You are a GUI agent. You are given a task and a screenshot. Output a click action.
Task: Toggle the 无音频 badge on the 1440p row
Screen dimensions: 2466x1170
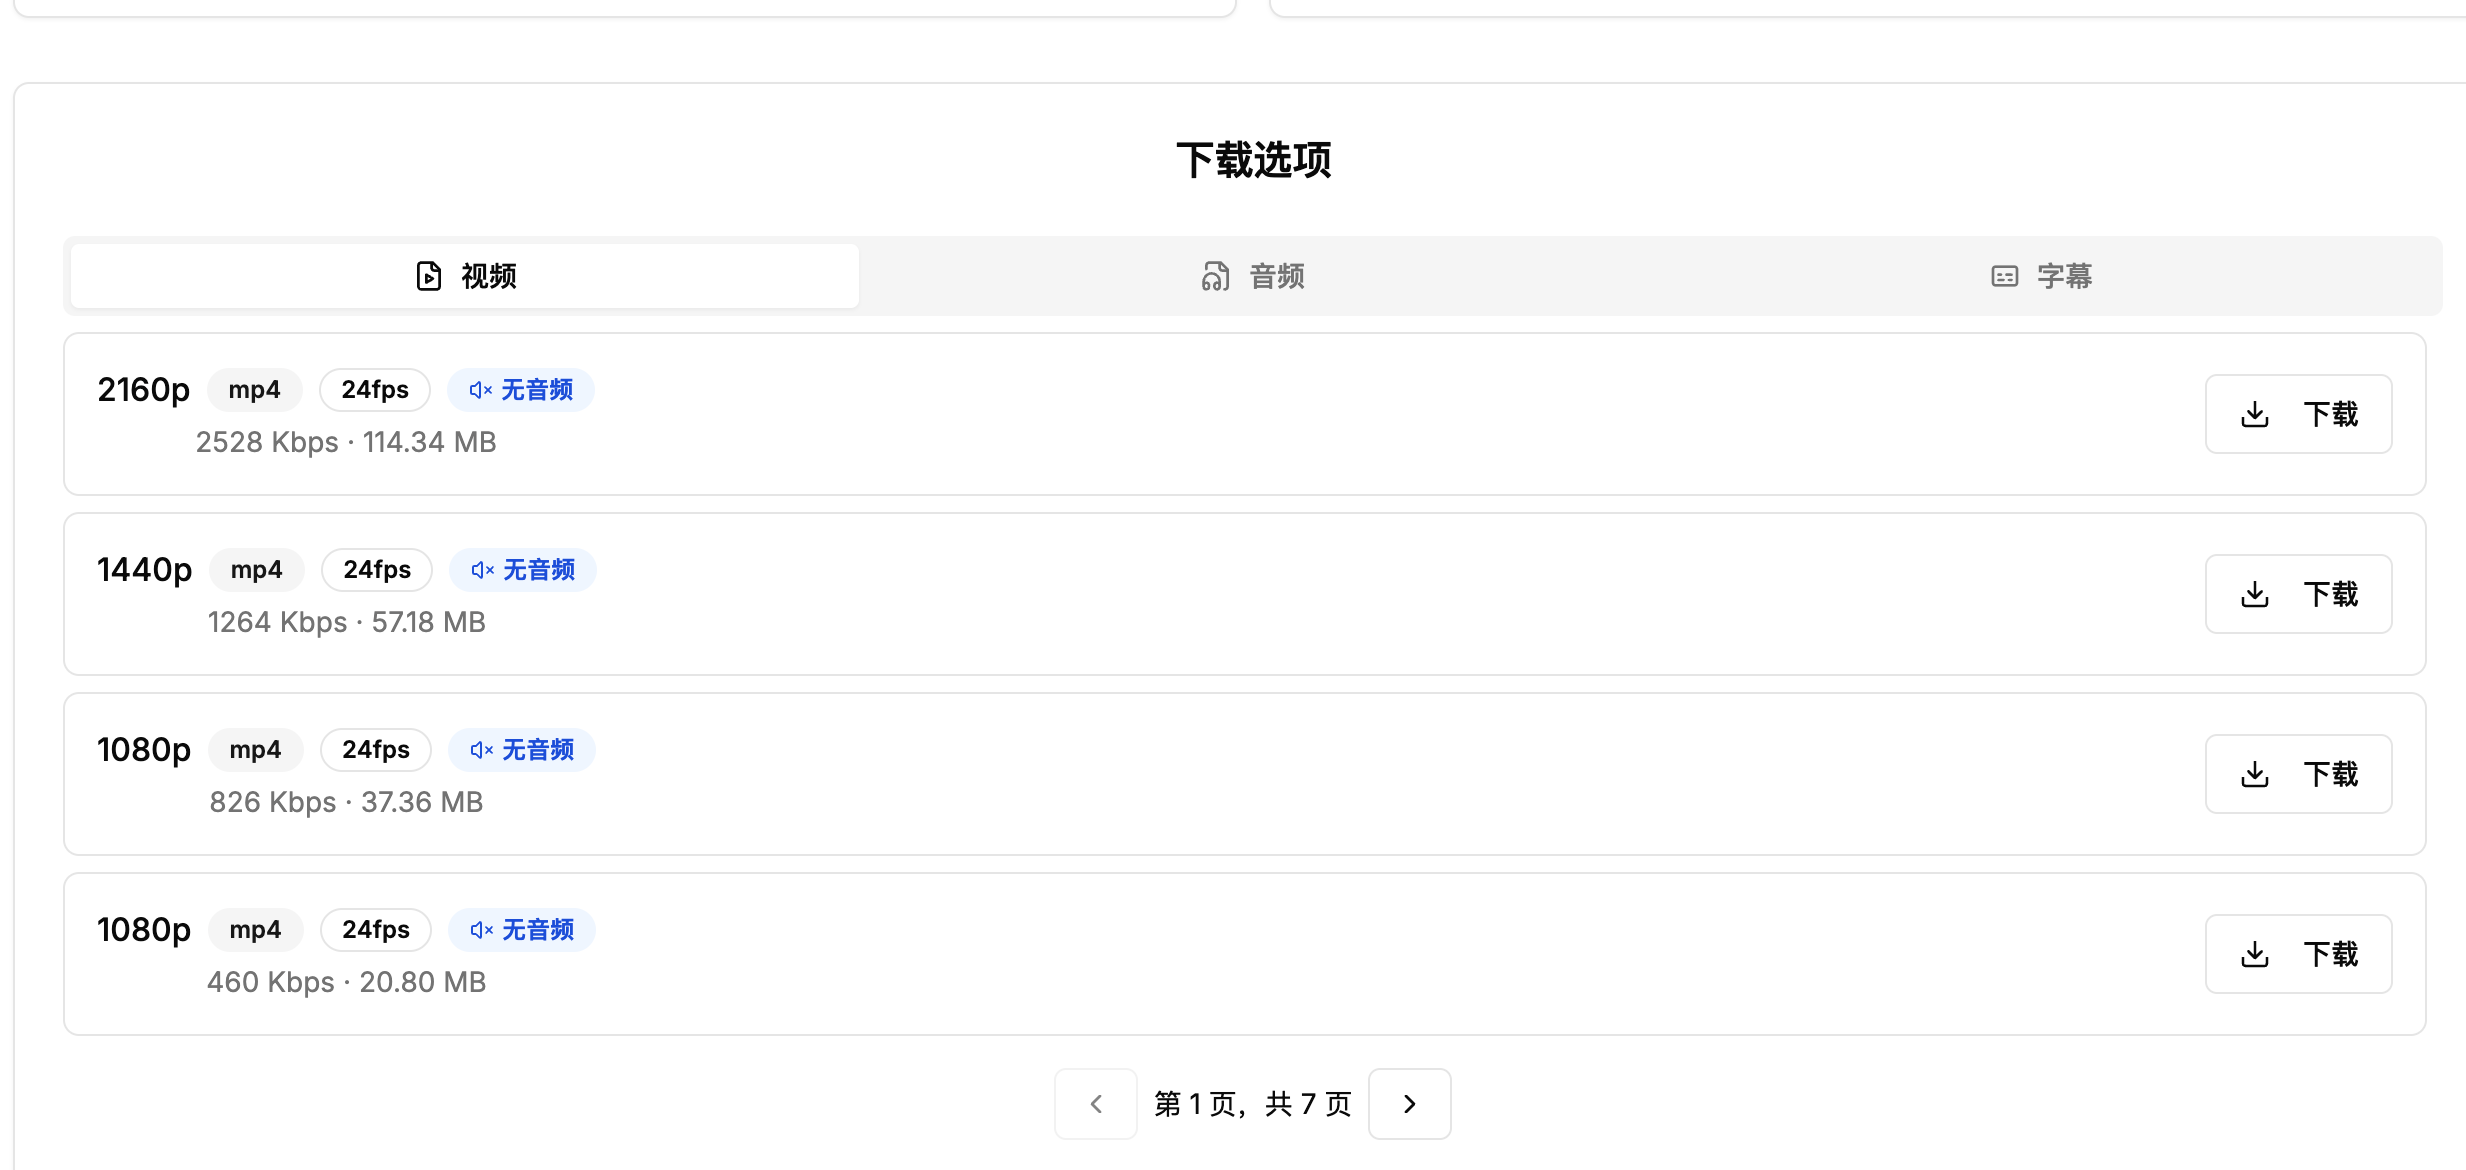(522, 569)
